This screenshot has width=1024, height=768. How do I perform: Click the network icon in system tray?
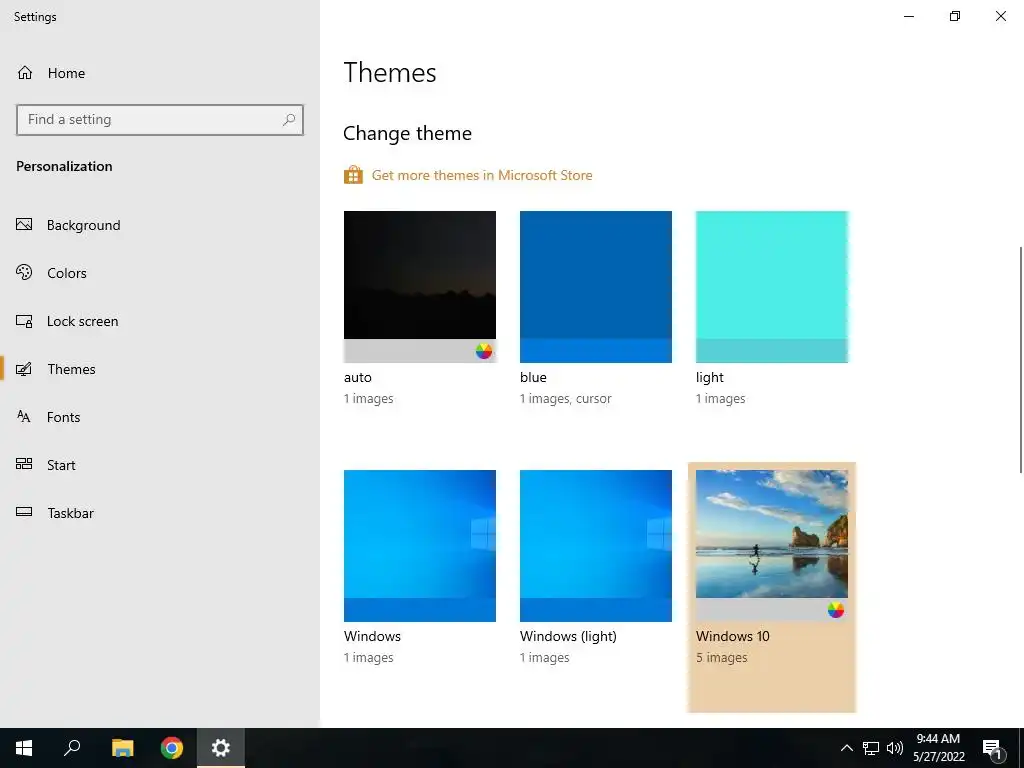point(871,748)
